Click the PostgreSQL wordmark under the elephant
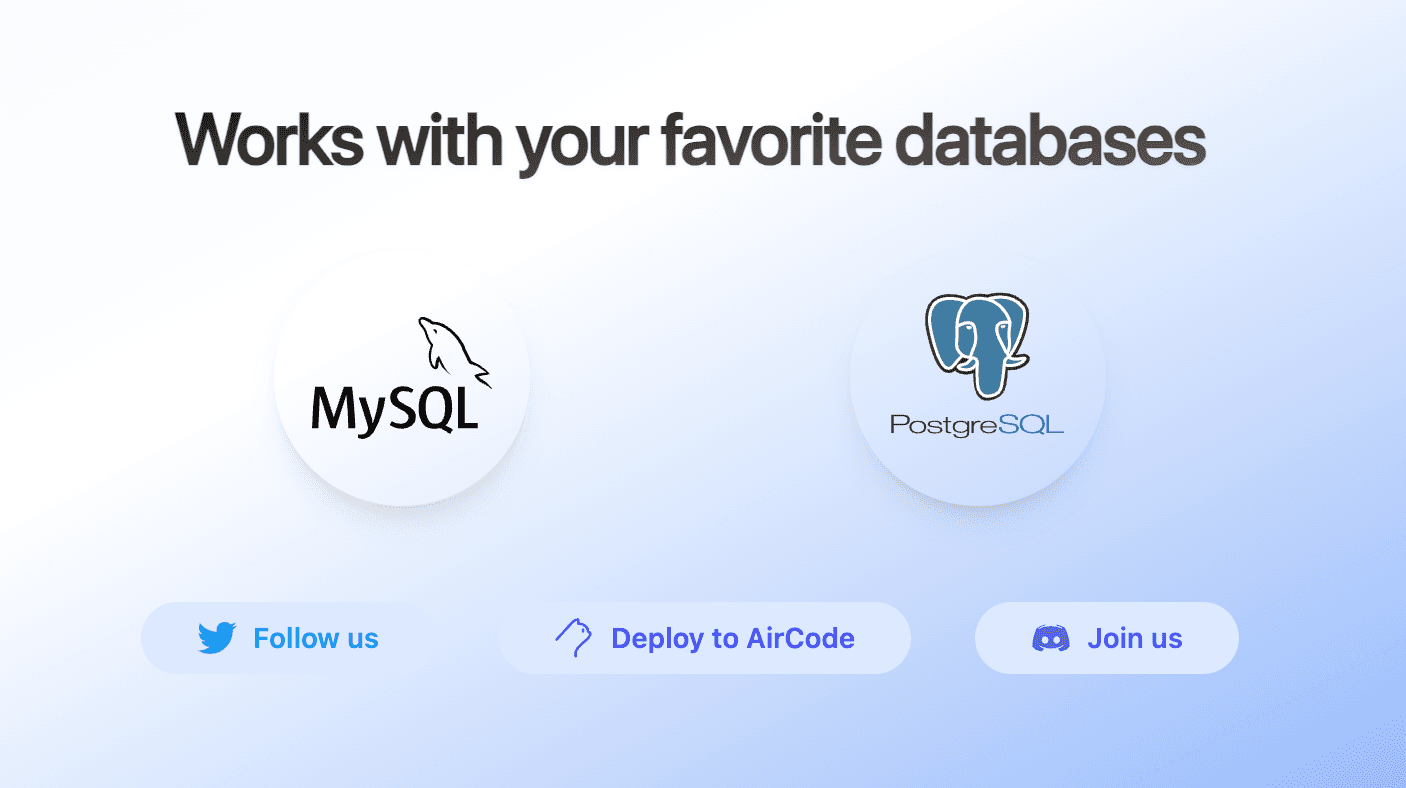Viewport: 1406px width, 788px height. [976, 425]
